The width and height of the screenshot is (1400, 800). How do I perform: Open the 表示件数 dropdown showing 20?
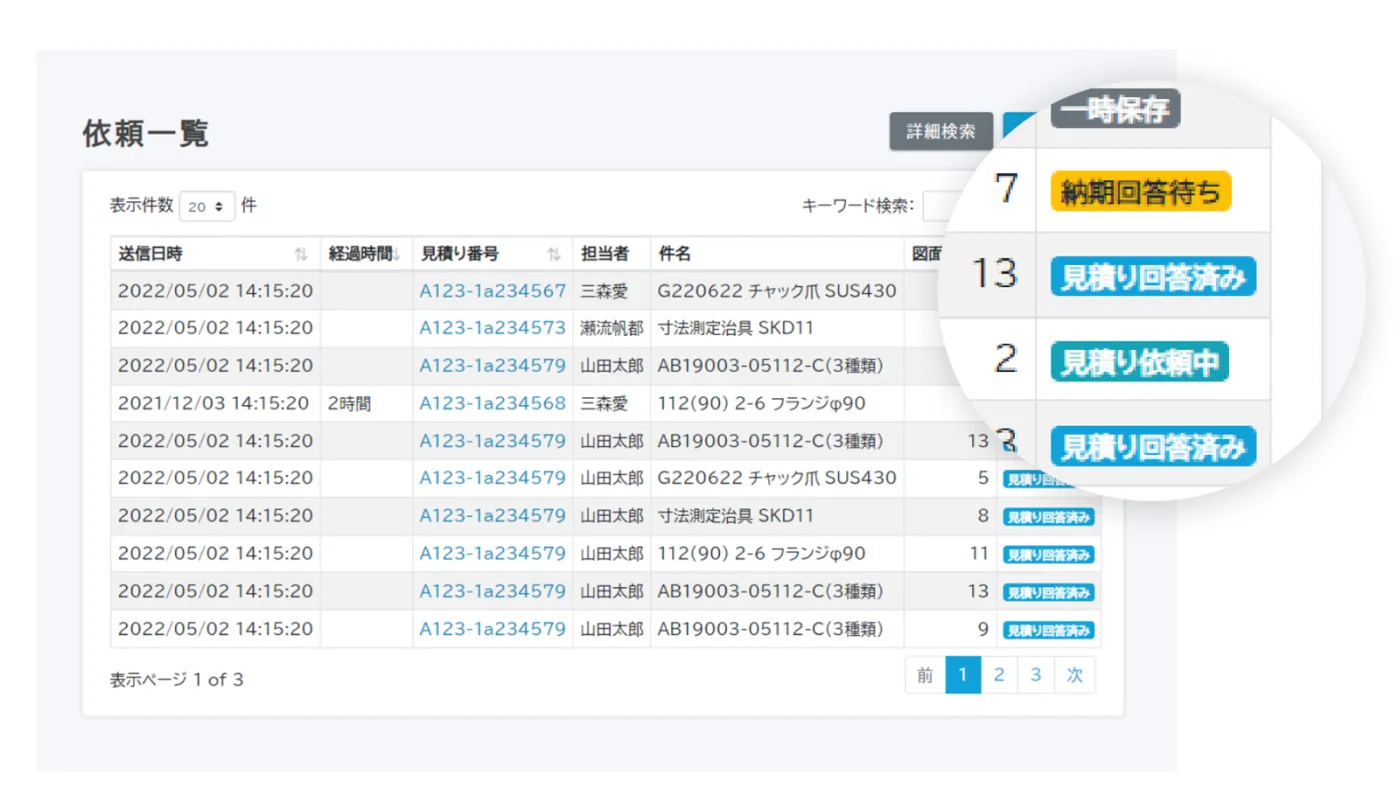[207, 206]
